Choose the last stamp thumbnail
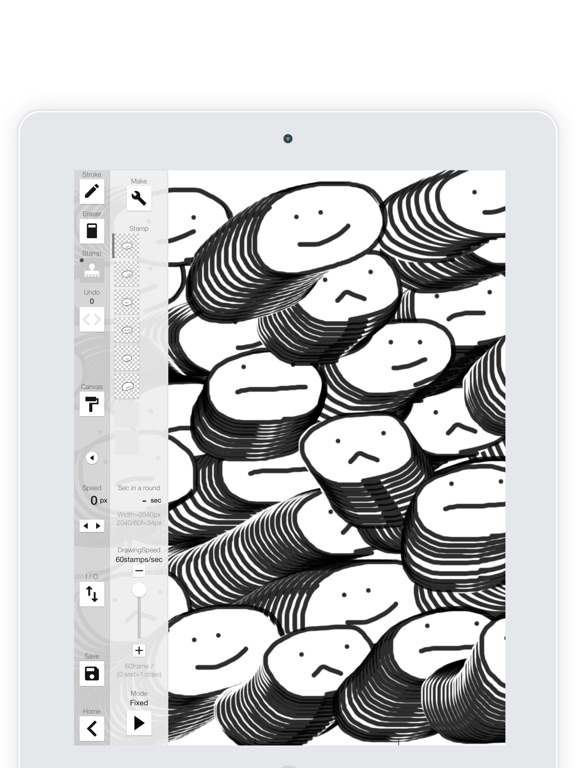 (127, 386)
